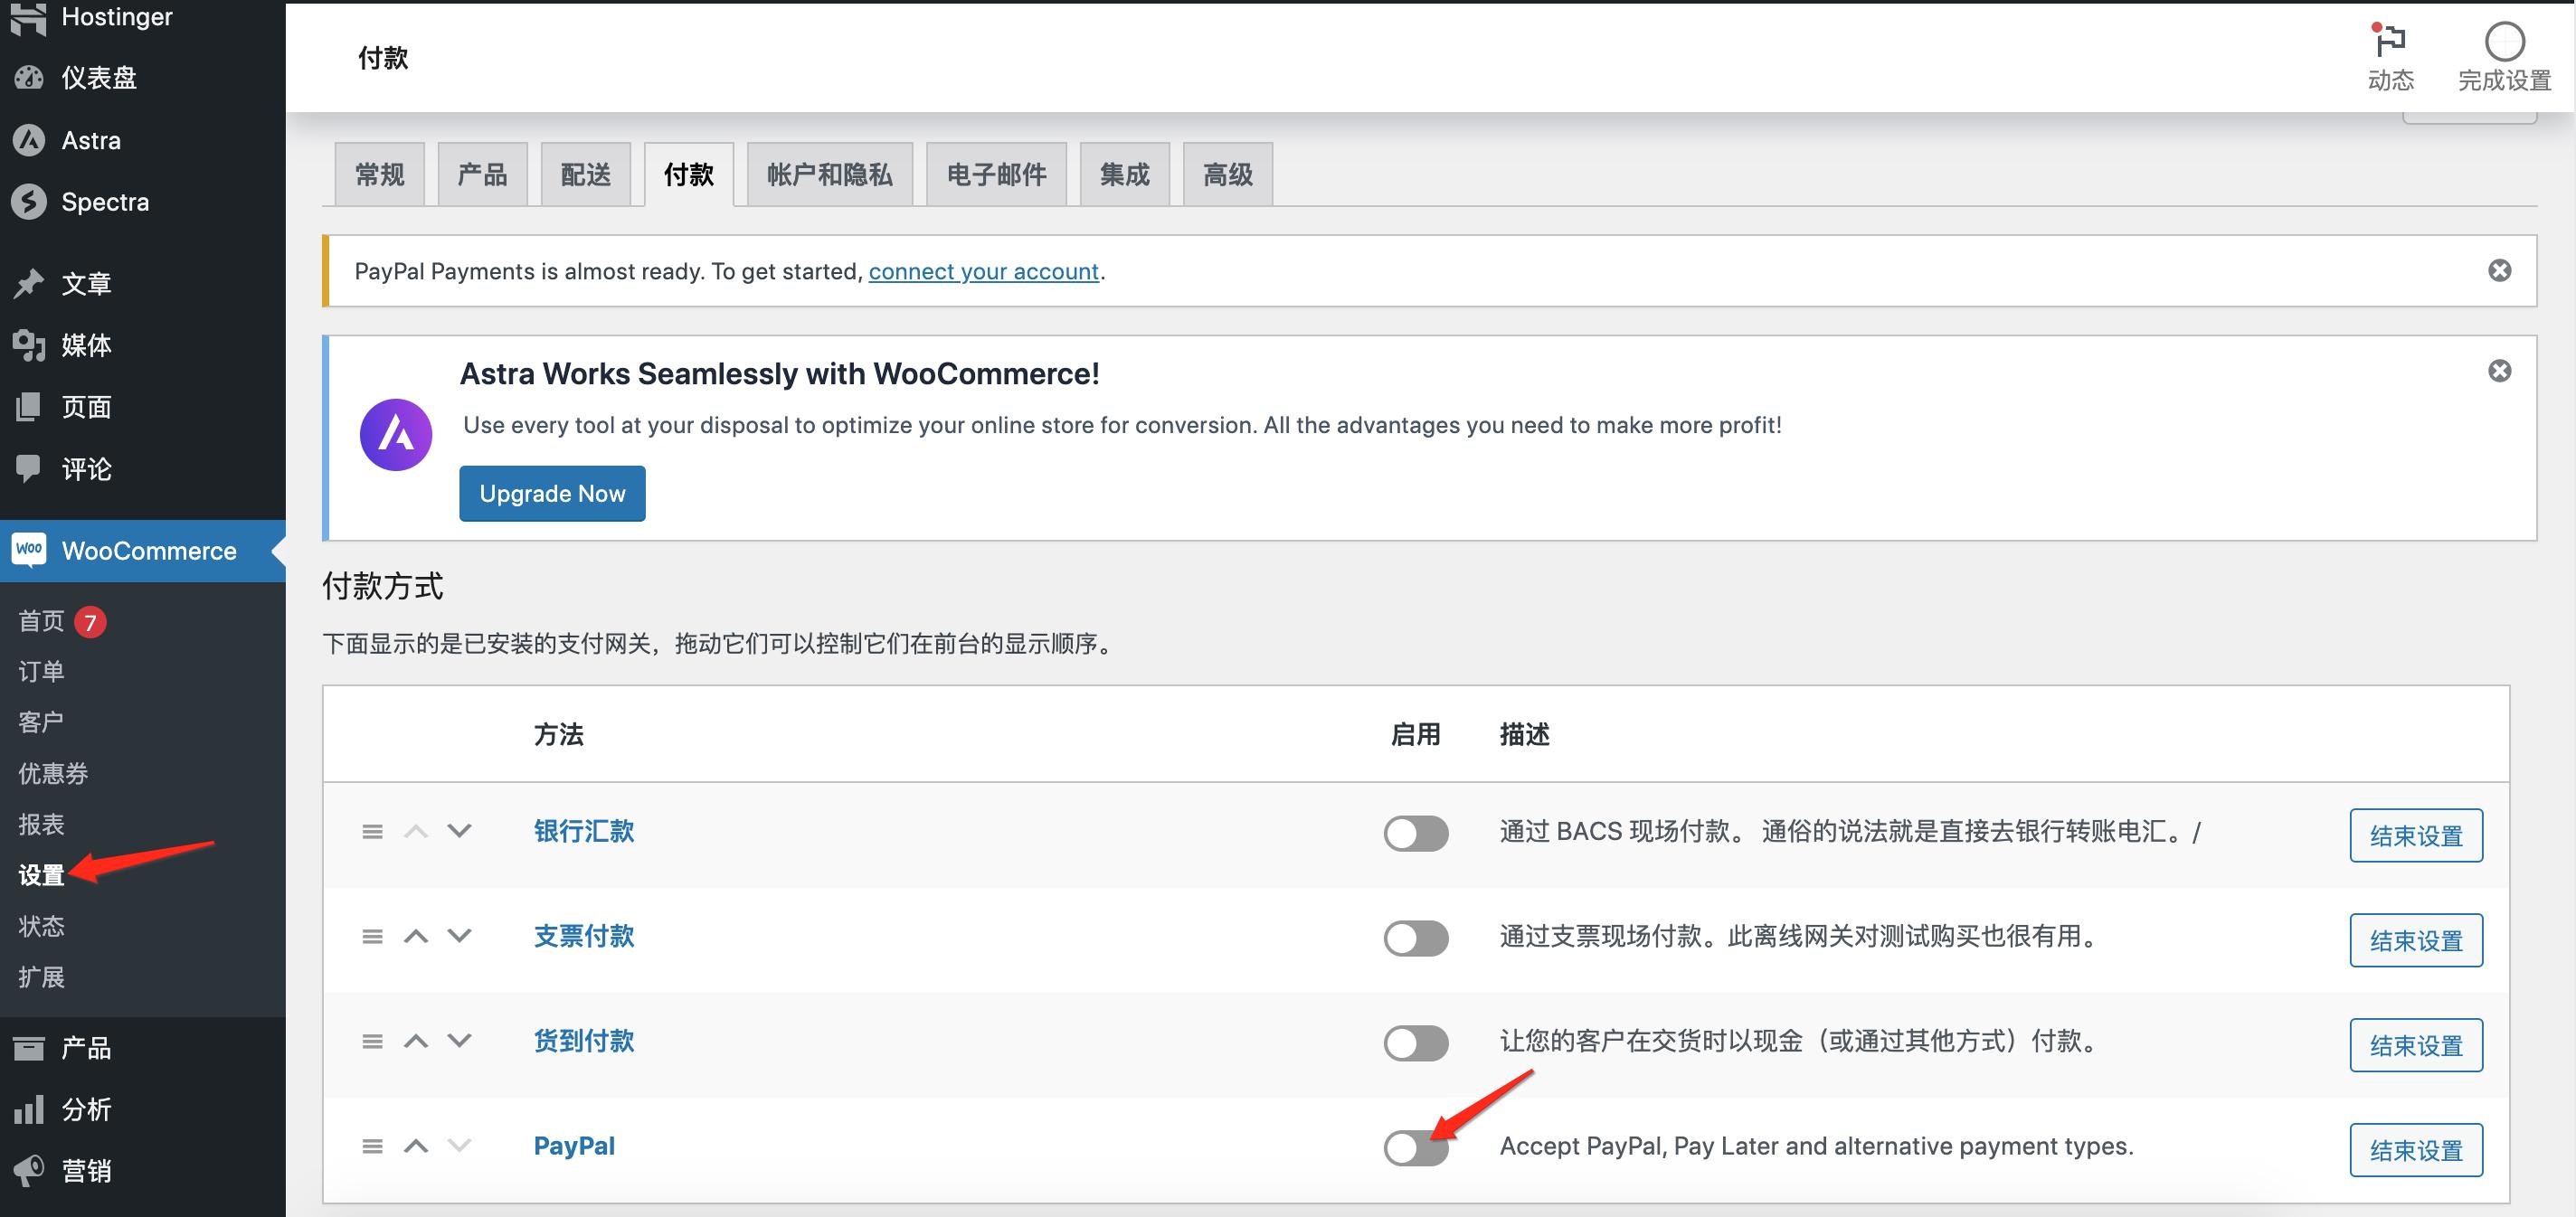Switch to the 电子邮件 tab

[996, 173]
